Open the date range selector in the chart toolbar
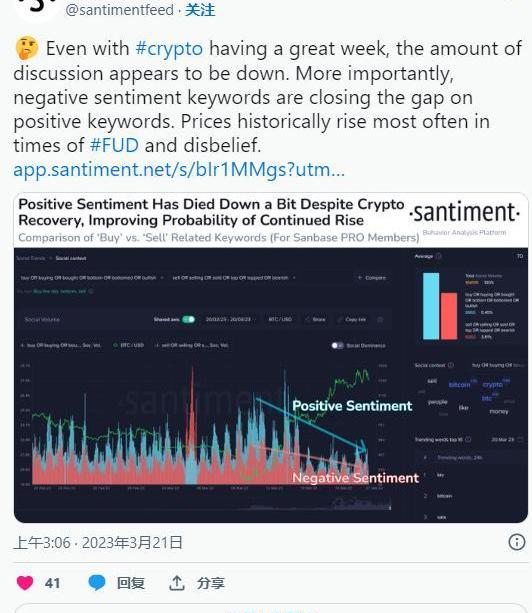 point(231,319)
